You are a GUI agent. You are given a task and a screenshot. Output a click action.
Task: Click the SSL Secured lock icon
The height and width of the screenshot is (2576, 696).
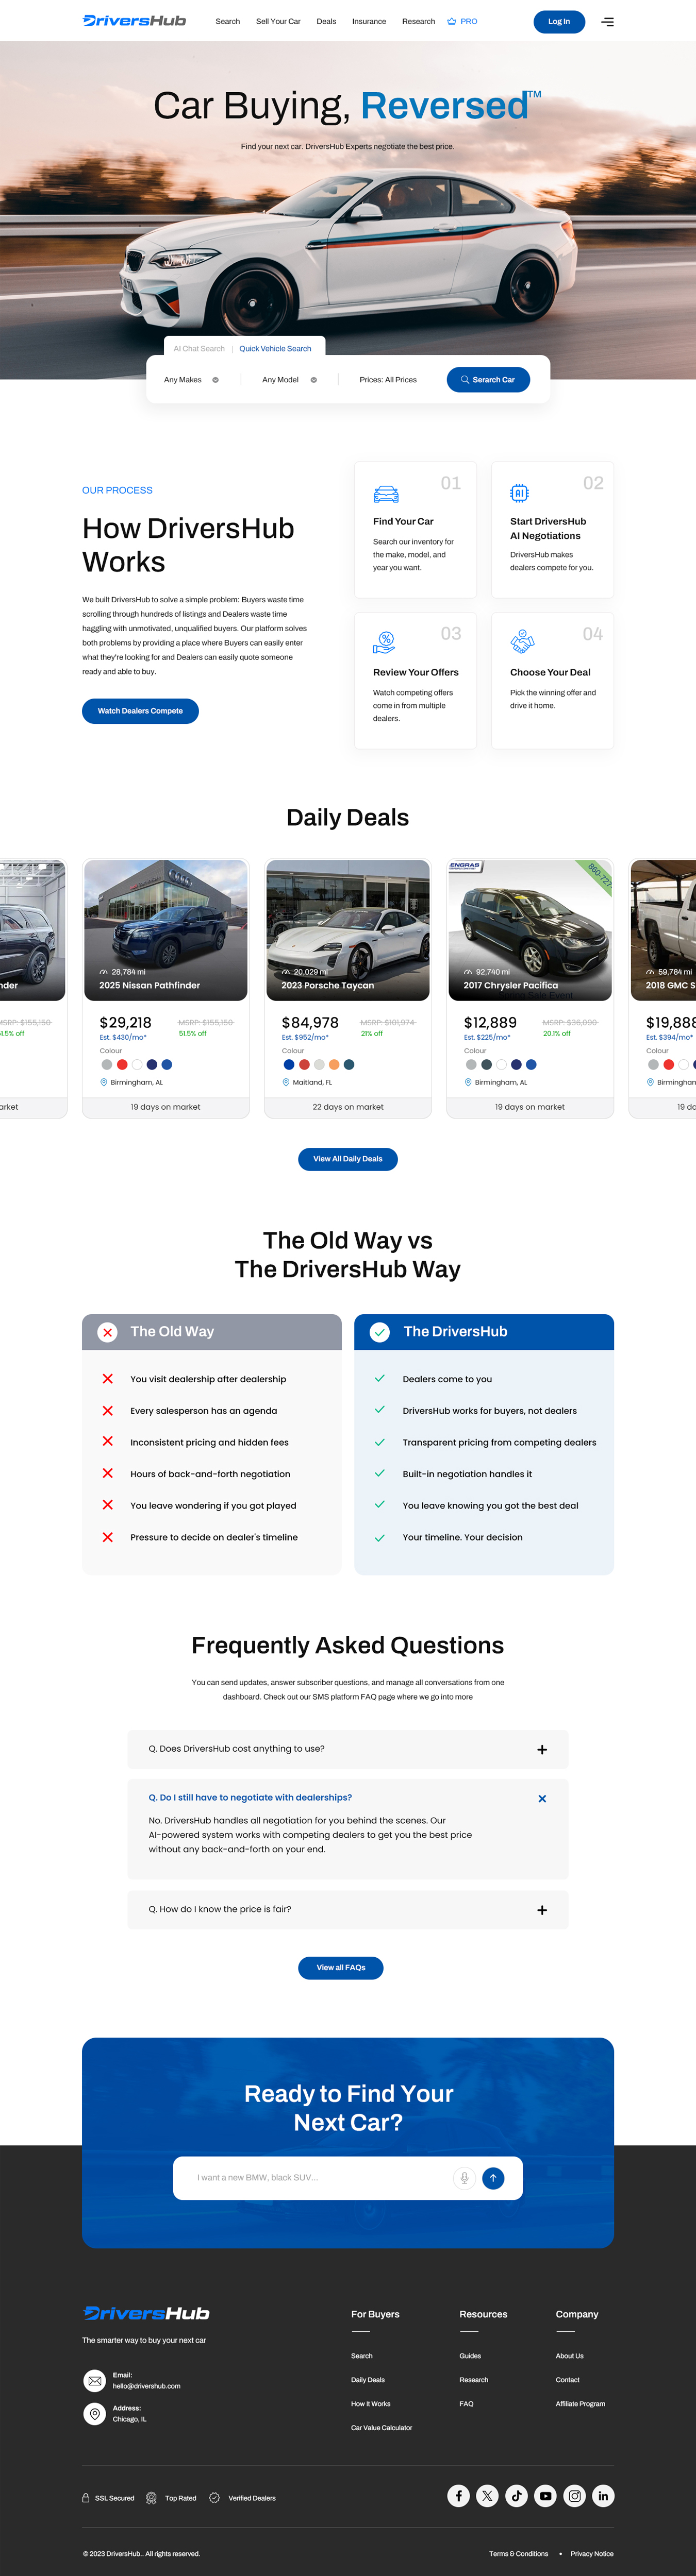click(86, 2497)
